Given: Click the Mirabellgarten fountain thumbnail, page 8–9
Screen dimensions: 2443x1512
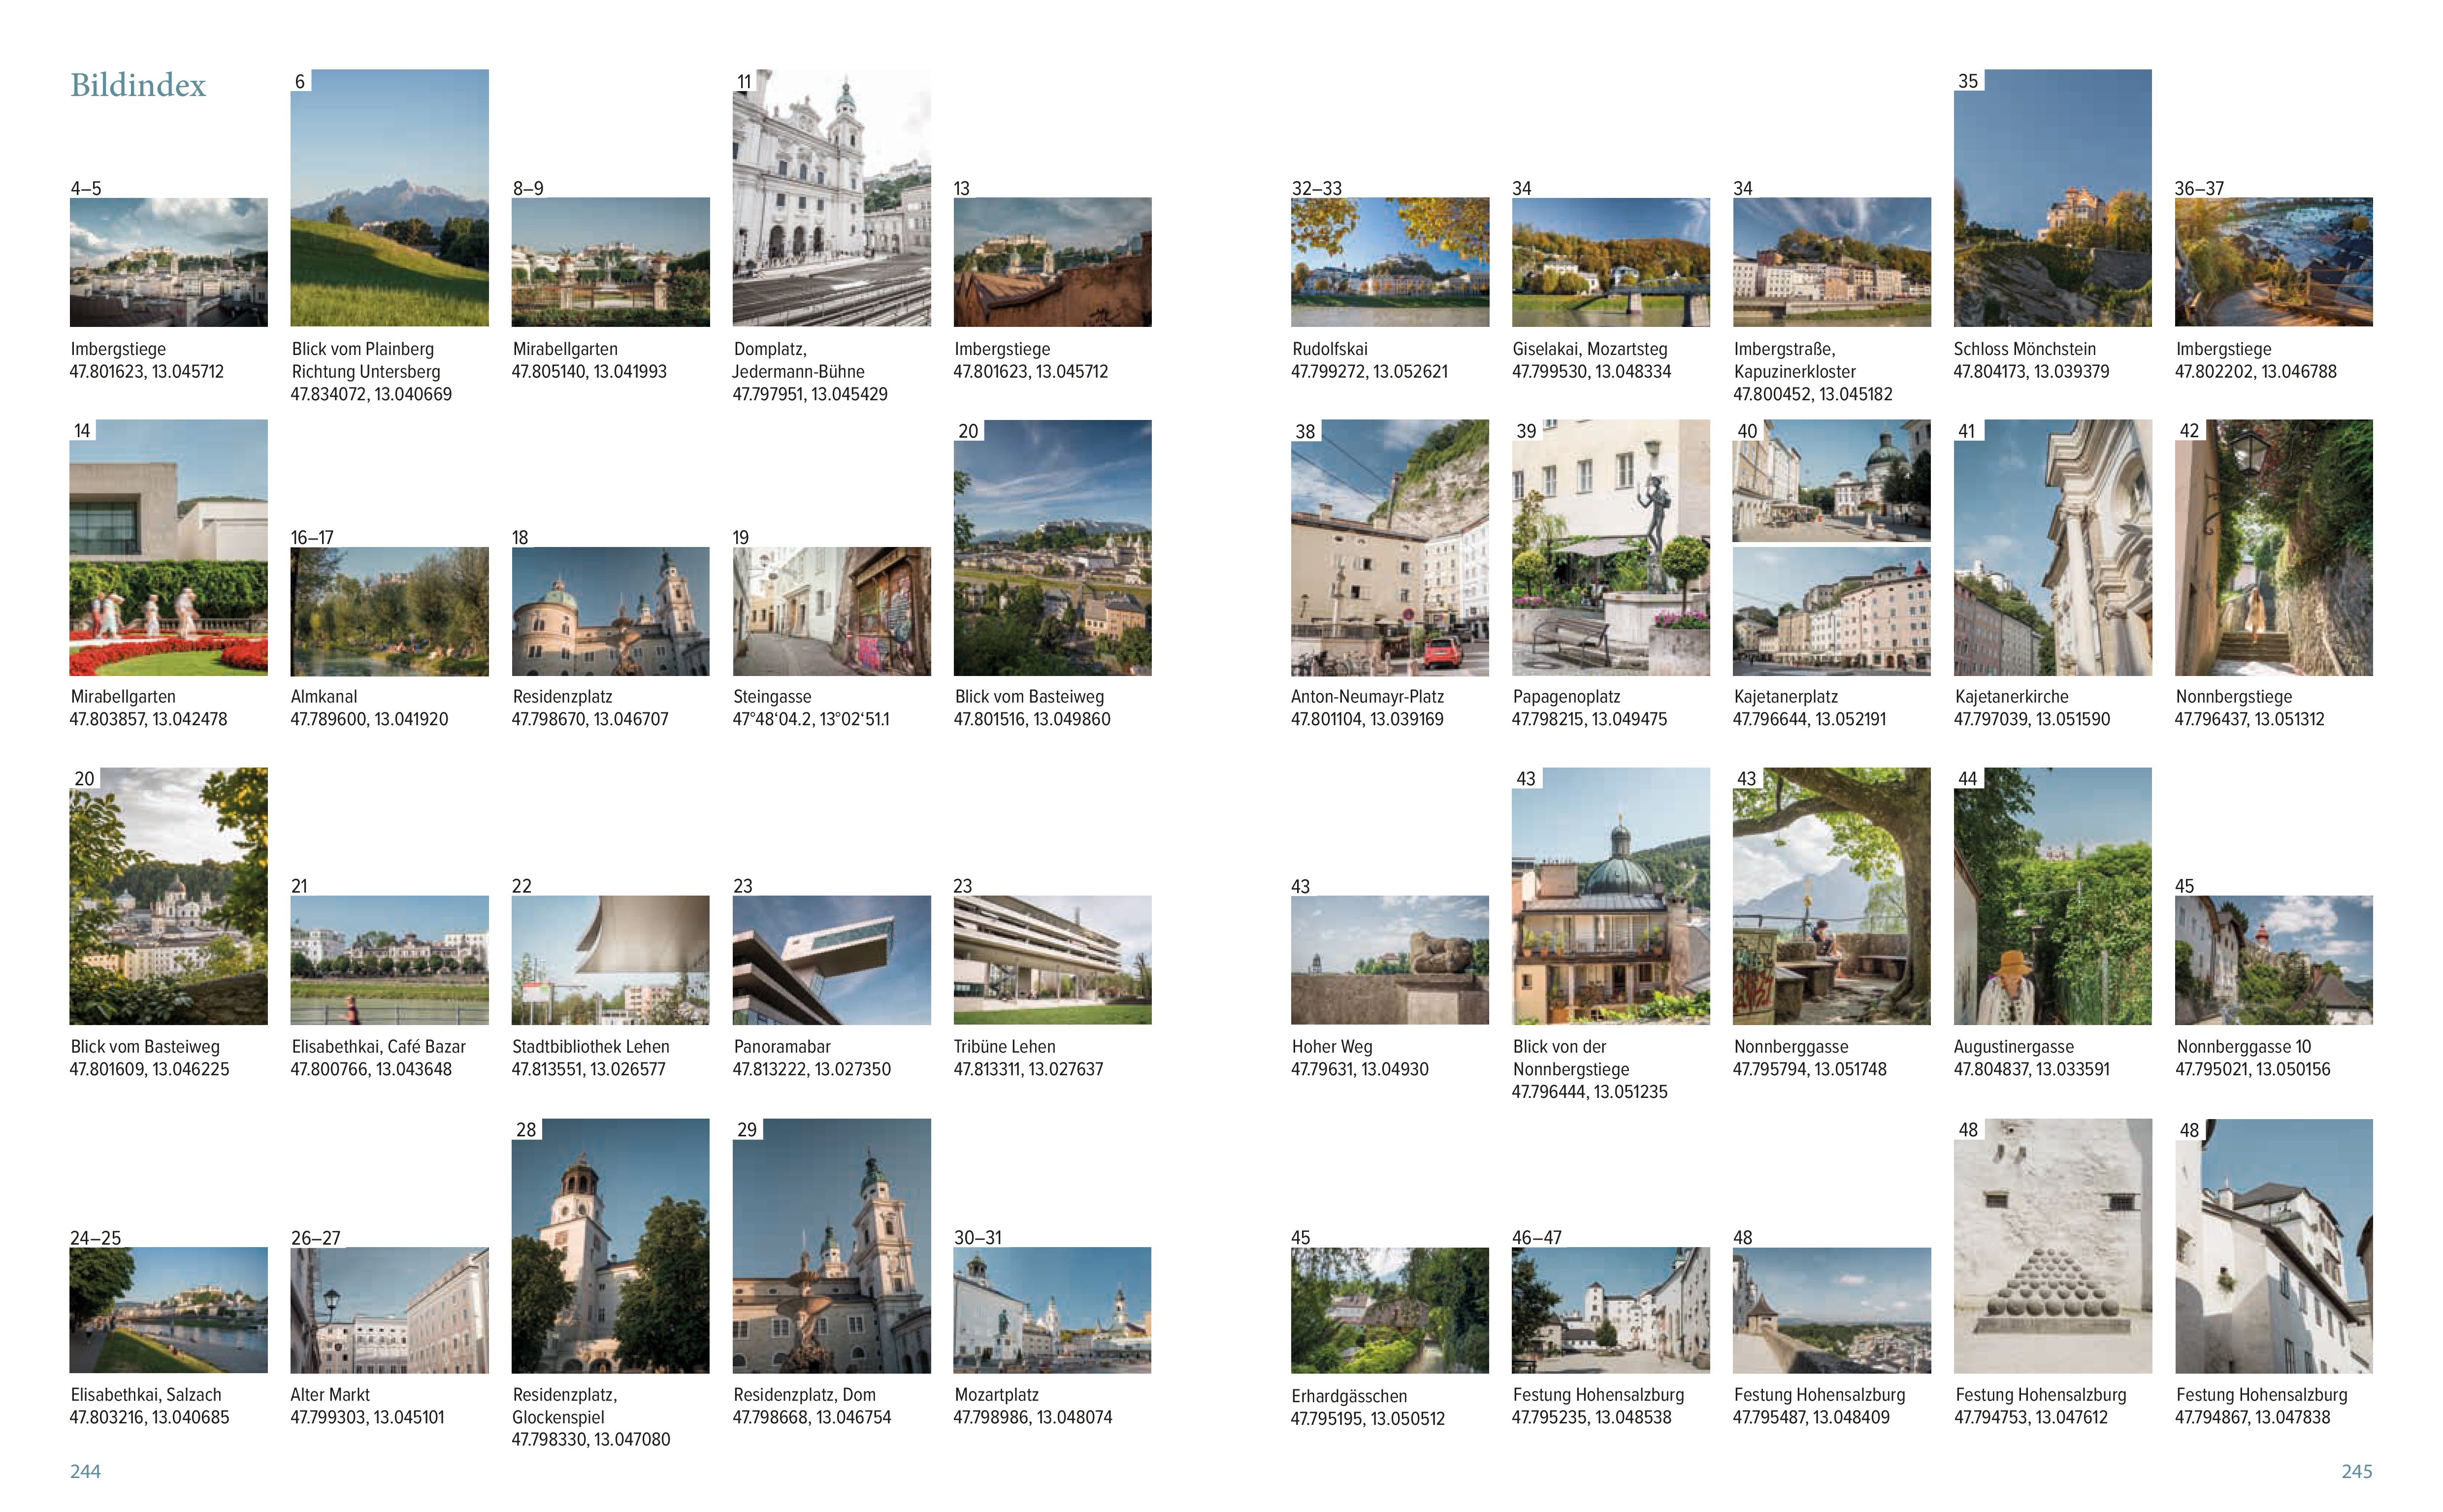Looking at the screenshot, I should click(x=610, y=262).
